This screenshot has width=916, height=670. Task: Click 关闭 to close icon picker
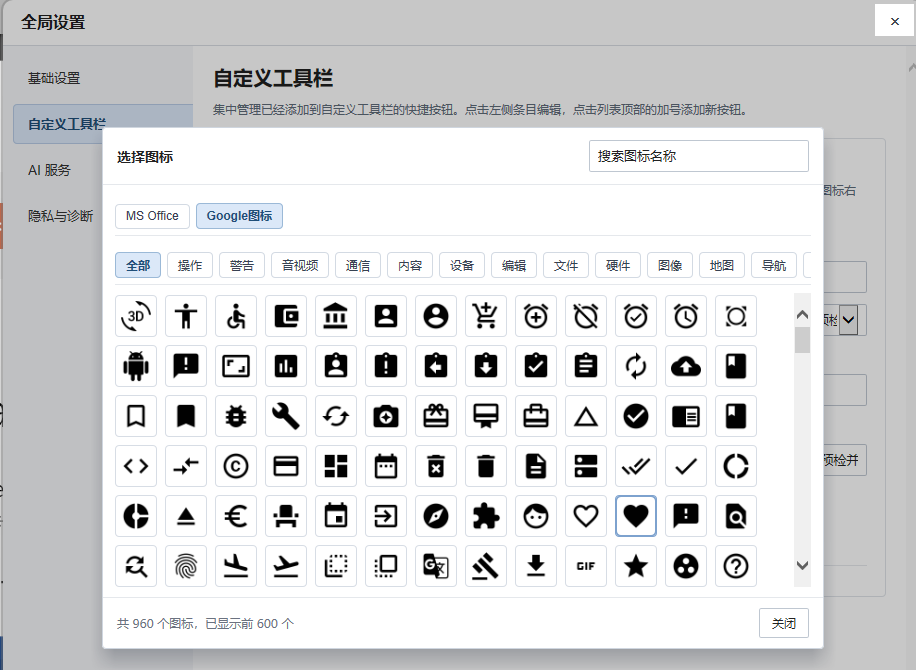click(x=784, y=623)
